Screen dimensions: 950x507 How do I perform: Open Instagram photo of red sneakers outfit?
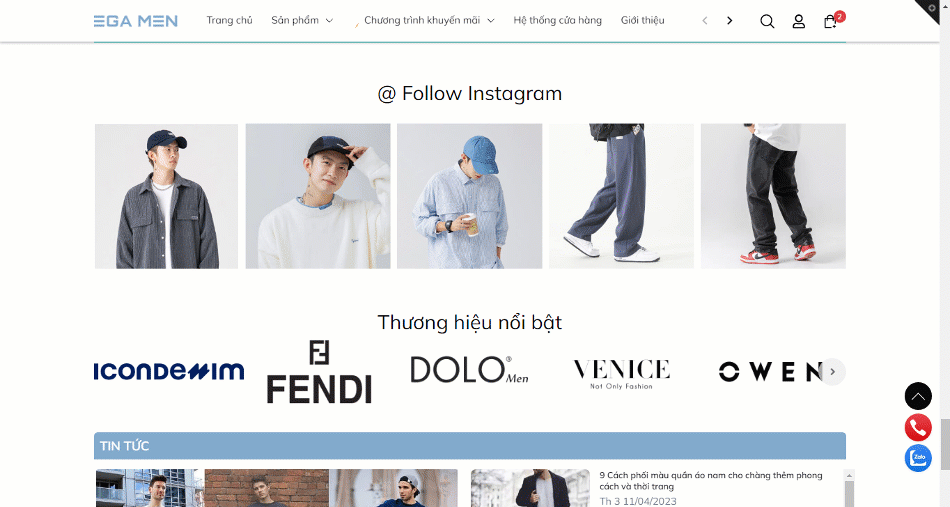tap(773, 196)
